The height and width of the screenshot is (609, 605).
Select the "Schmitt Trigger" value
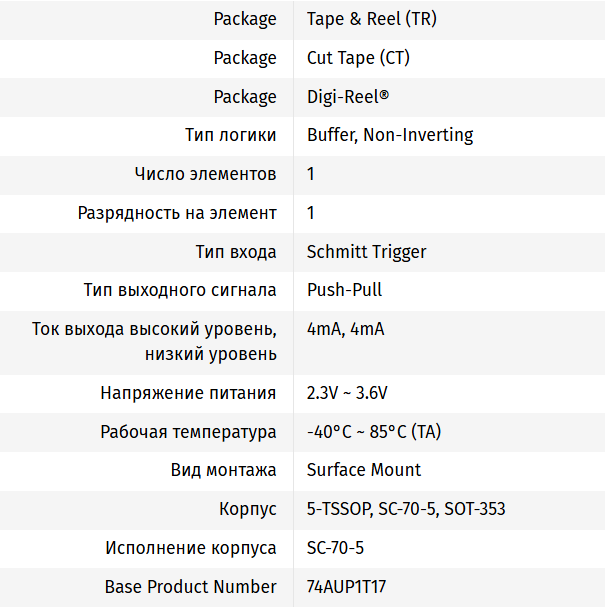(366, 252)
